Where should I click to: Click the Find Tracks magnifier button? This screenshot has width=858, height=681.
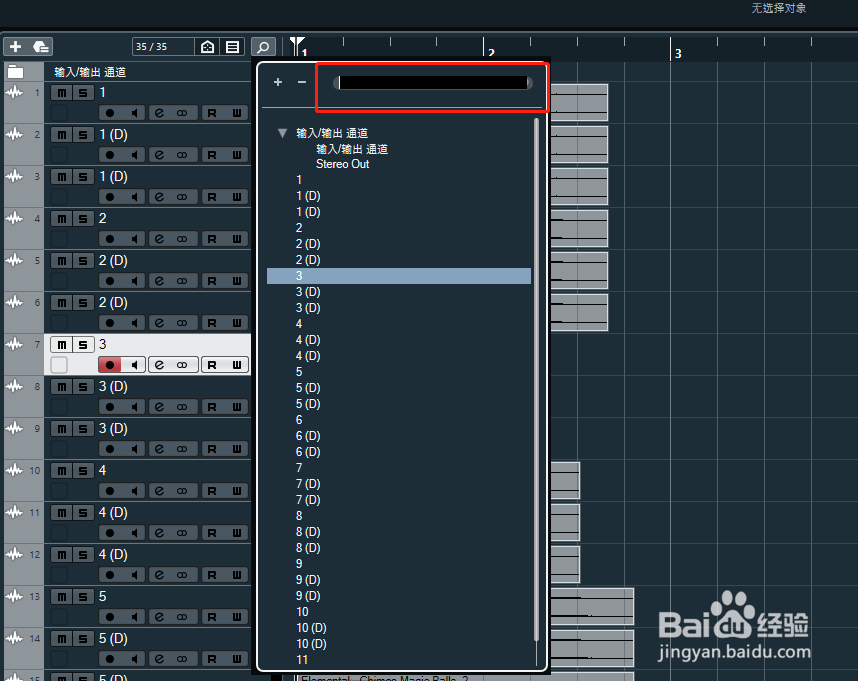(263, 46)
